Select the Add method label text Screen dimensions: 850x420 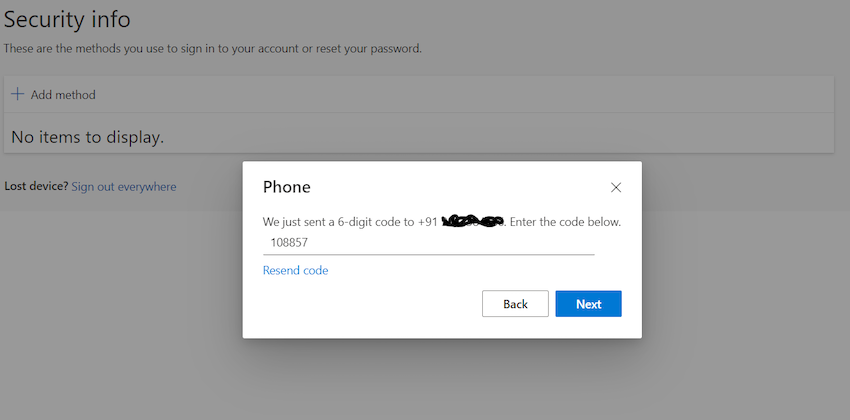pos(63,95)
